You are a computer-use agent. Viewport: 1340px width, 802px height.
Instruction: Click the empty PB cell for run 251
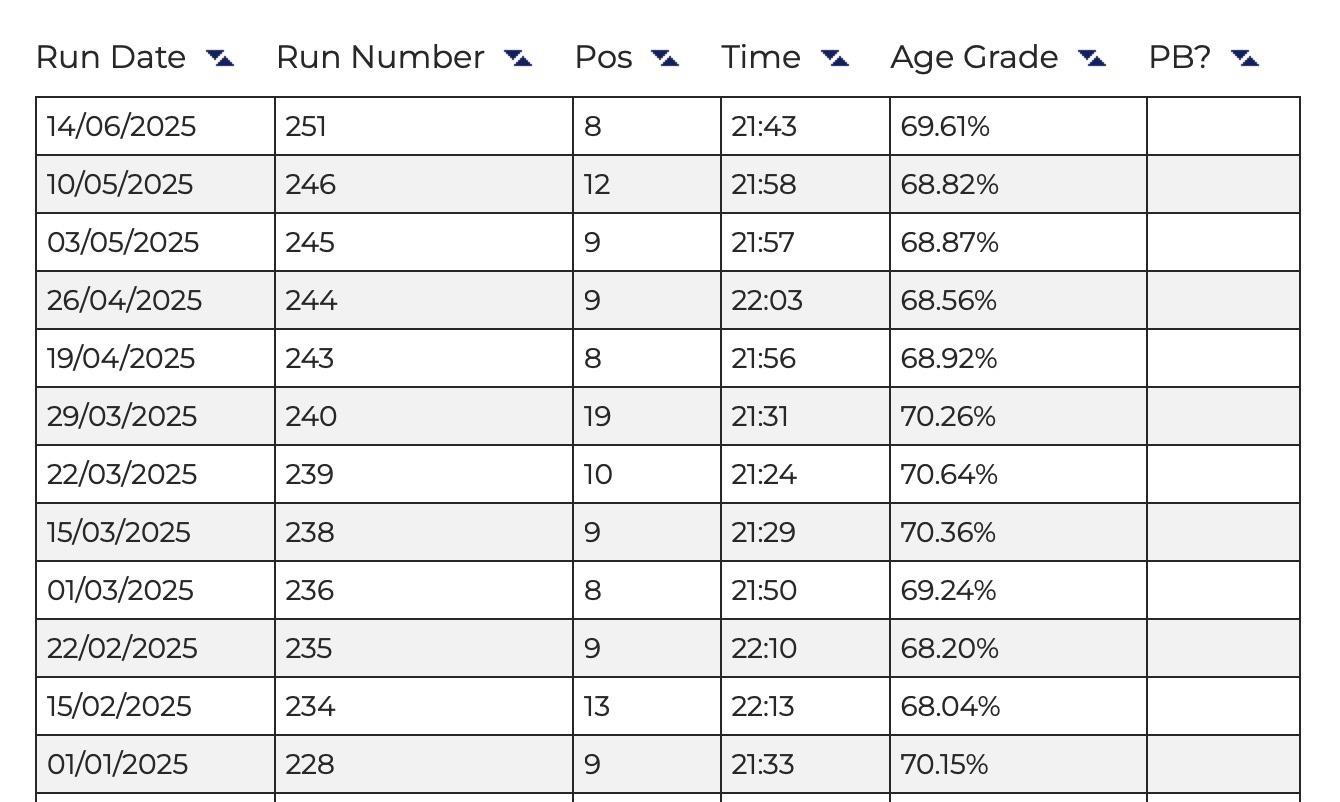pyautogui.click(x=1223, y=126)
